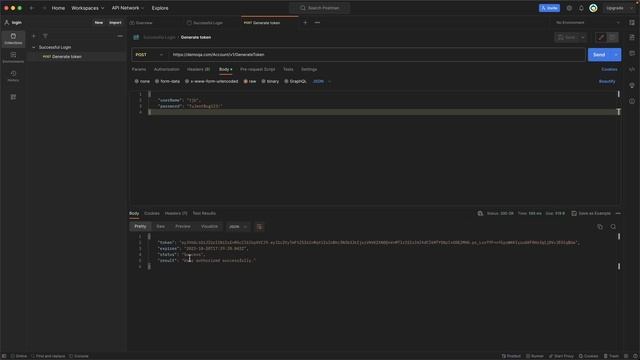The height and width of the screenshot is (360, 640).
Task: Open response three-dot options menu
Action: (618, 213)
